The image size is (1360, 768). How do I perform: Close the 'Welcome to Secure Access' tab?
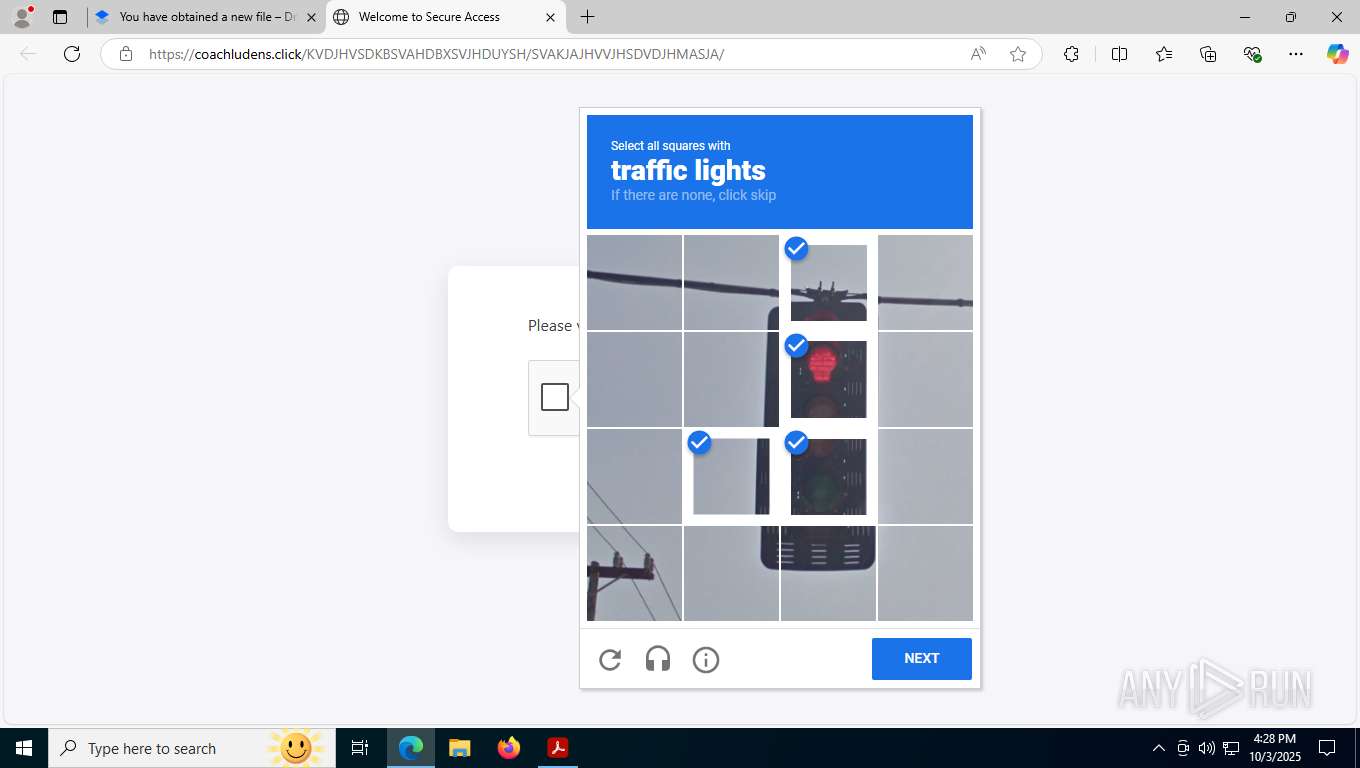pyautogui.click(x=550, y=17)
